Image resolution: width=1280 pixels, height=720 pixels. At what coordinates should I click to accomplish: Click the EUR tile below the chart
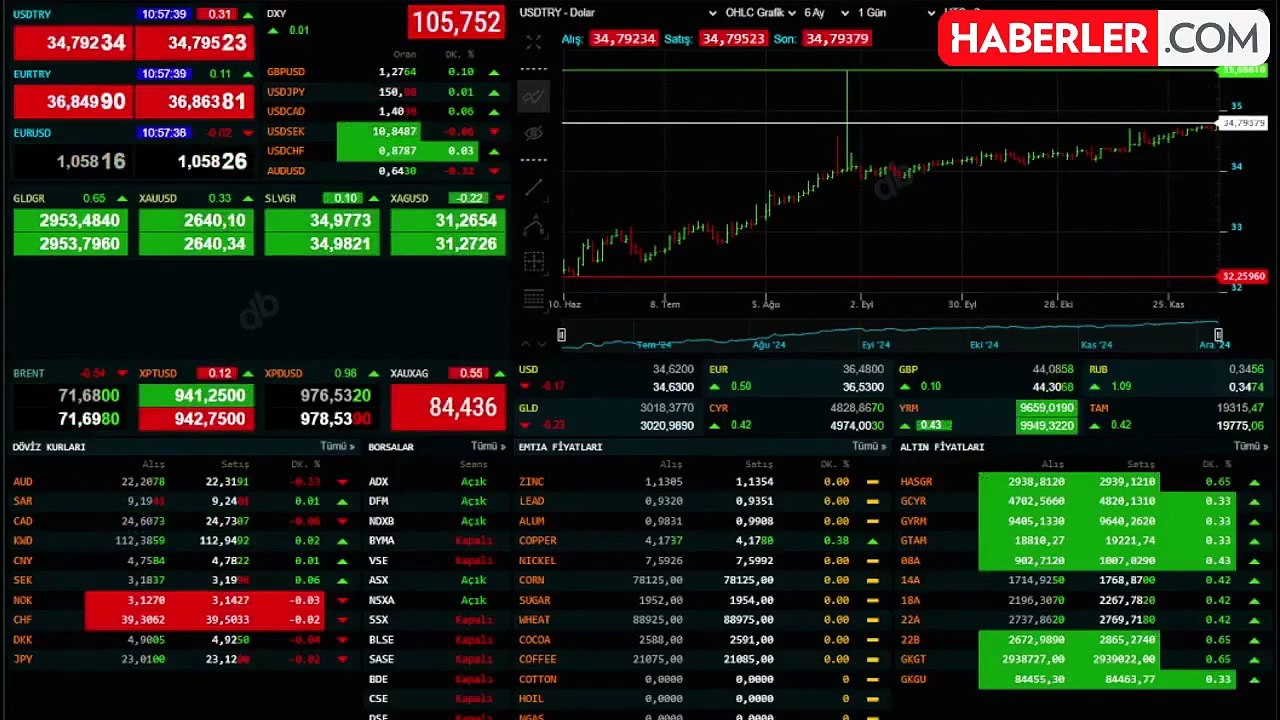tap(796, 378)
